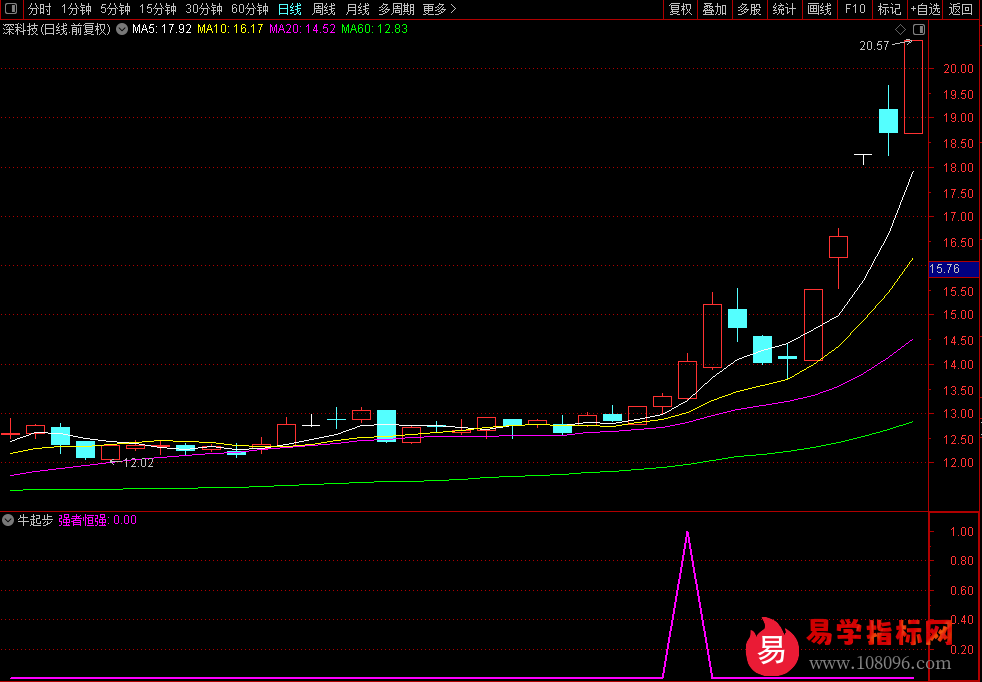Viewport: 982px width, 682px height.
Task: Click the 叠加 overlay button
Action: tap(715, 9)
